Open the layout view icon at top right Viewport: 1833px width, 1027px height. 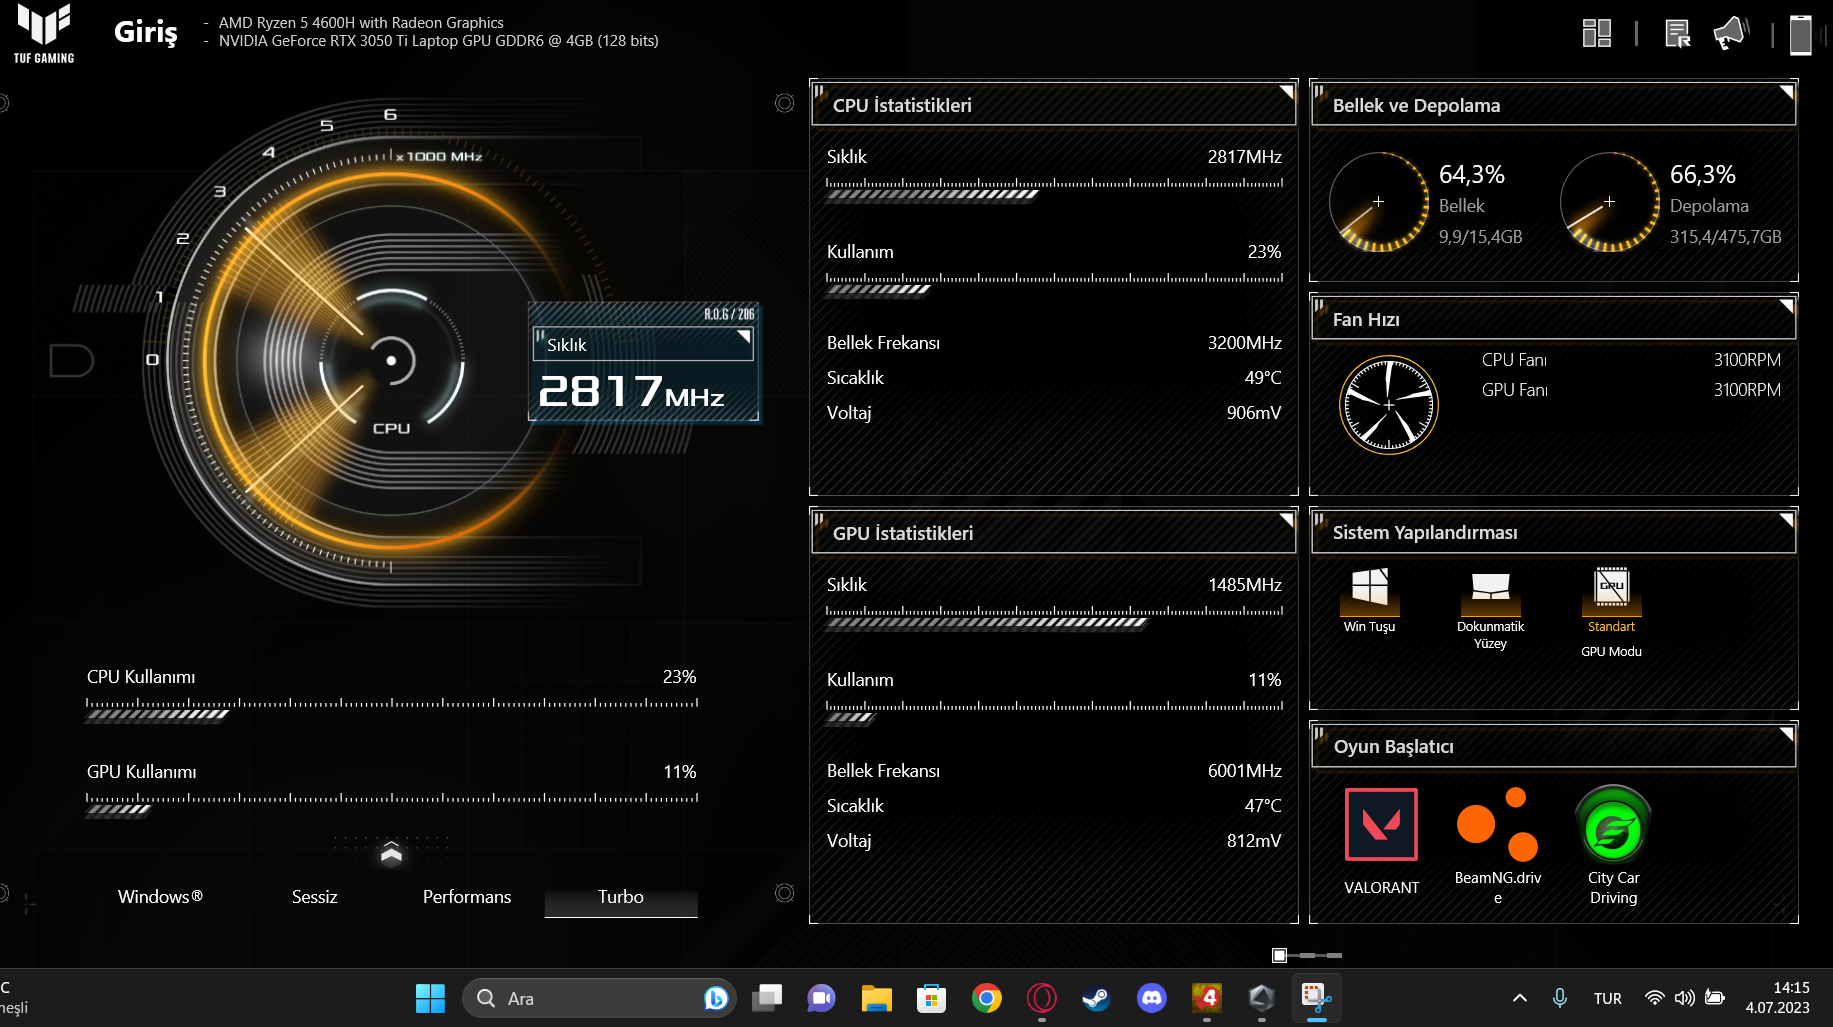pyautogui.click(x=1596, y=34)
